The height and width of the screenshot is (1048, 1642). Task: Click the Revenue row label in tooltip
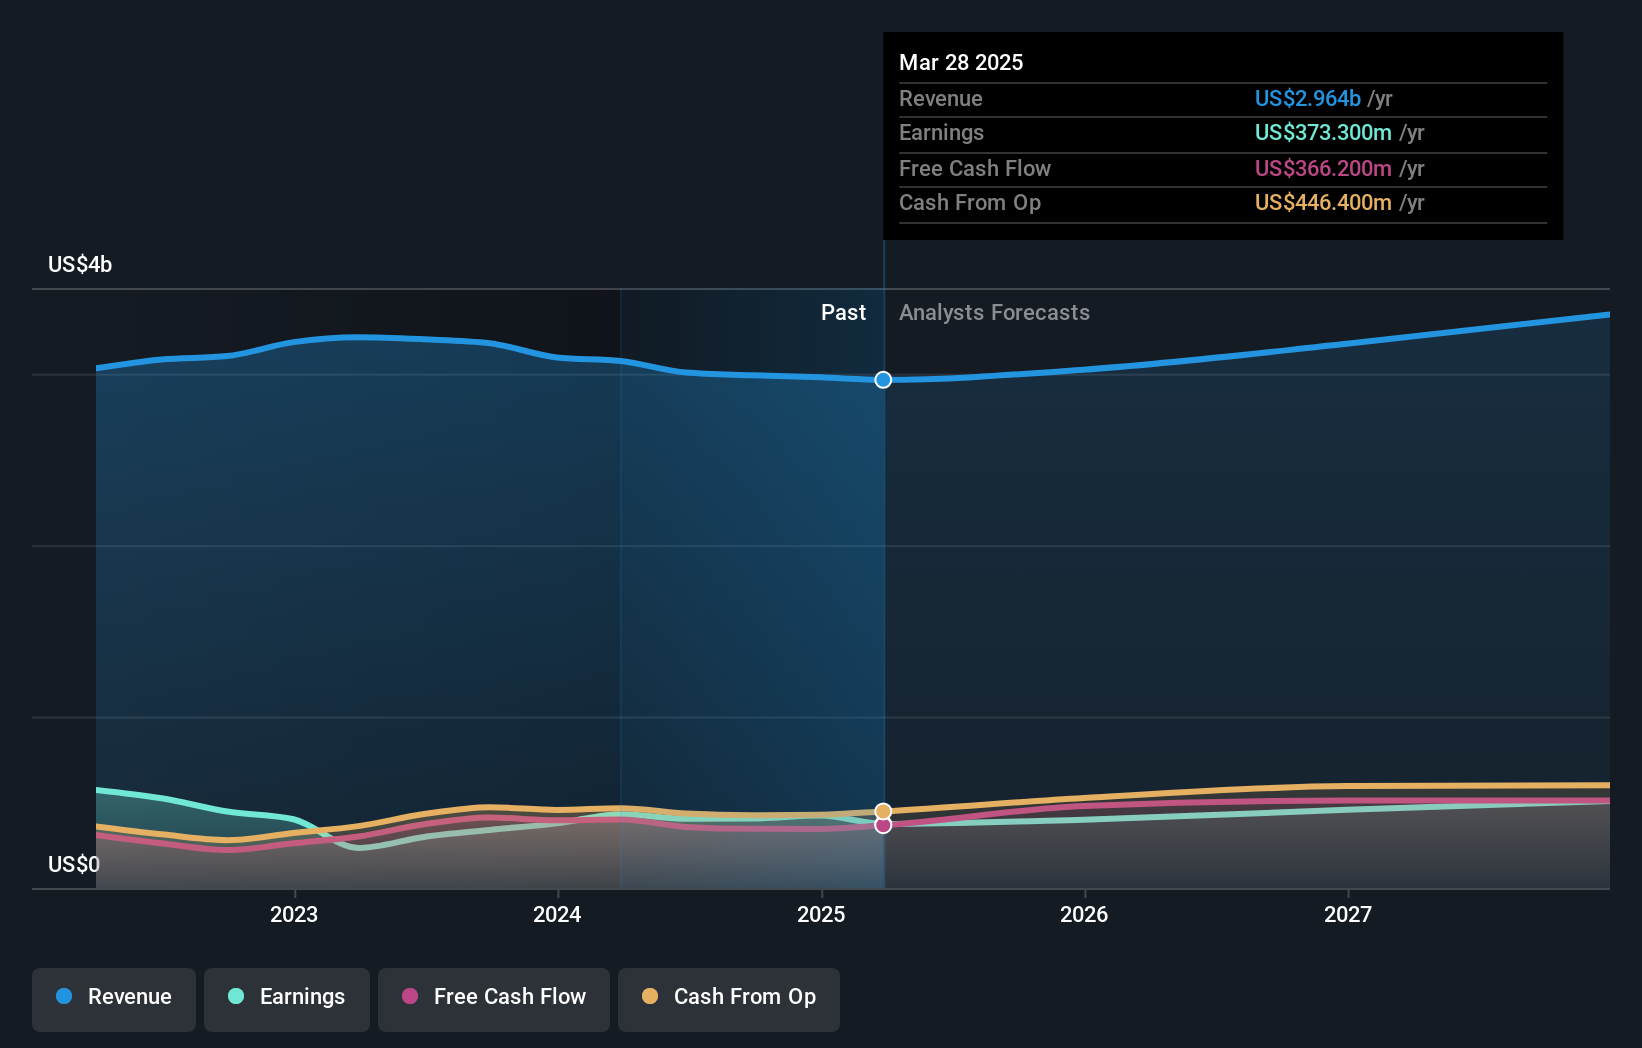(940, 98)
